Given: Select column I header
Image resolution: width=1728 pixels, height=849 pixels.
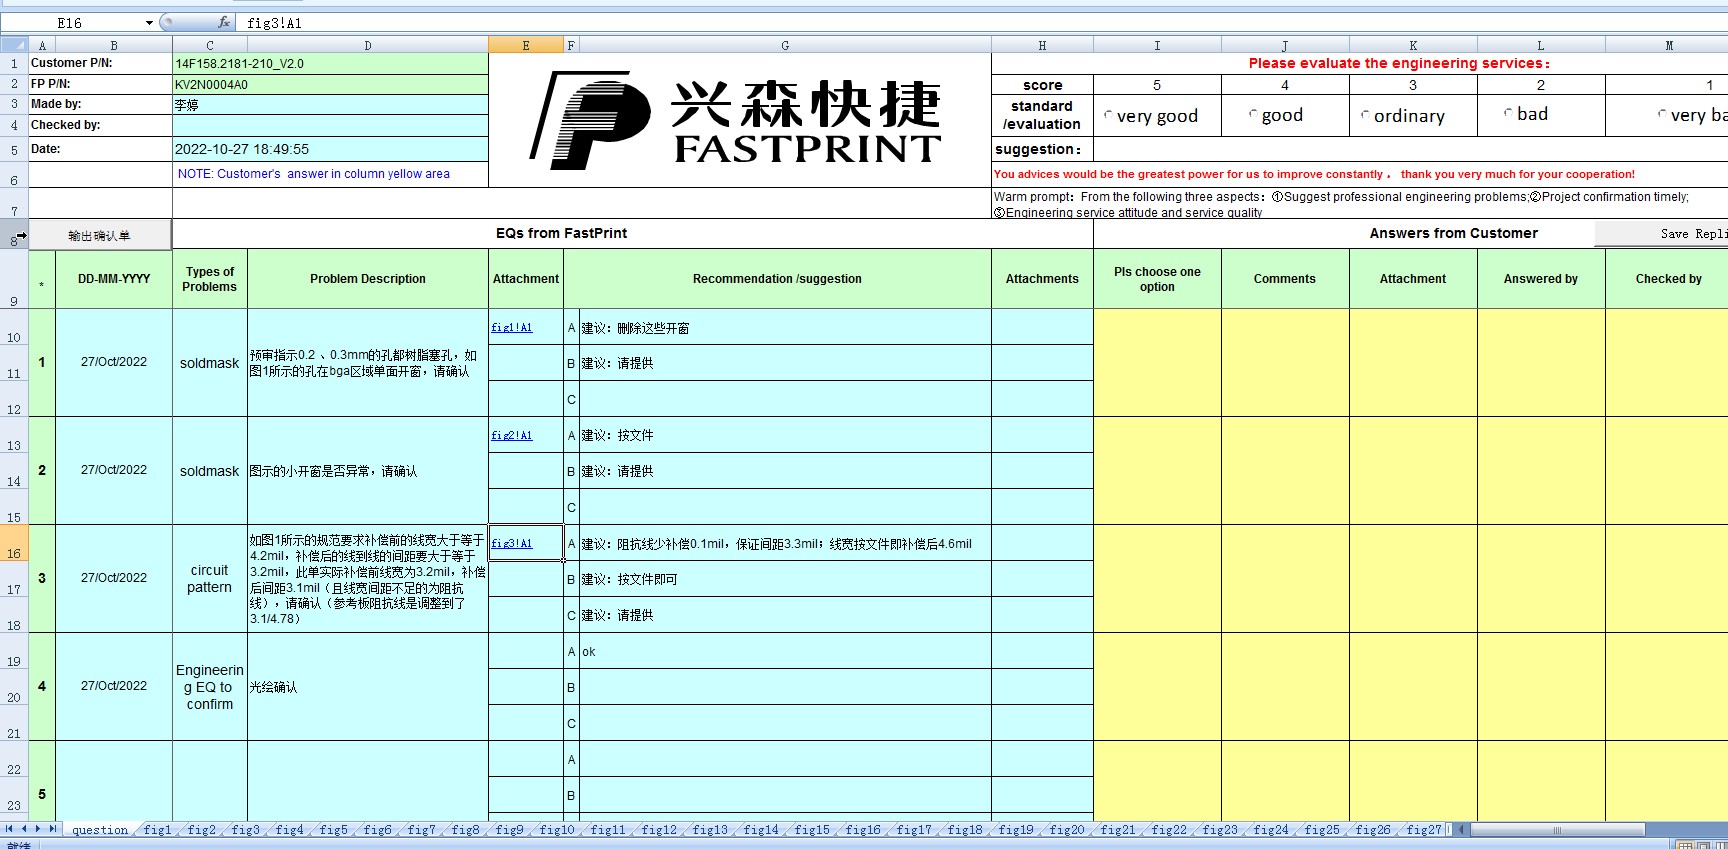Looking at the screenshot, I should (x=1157, y=45).
